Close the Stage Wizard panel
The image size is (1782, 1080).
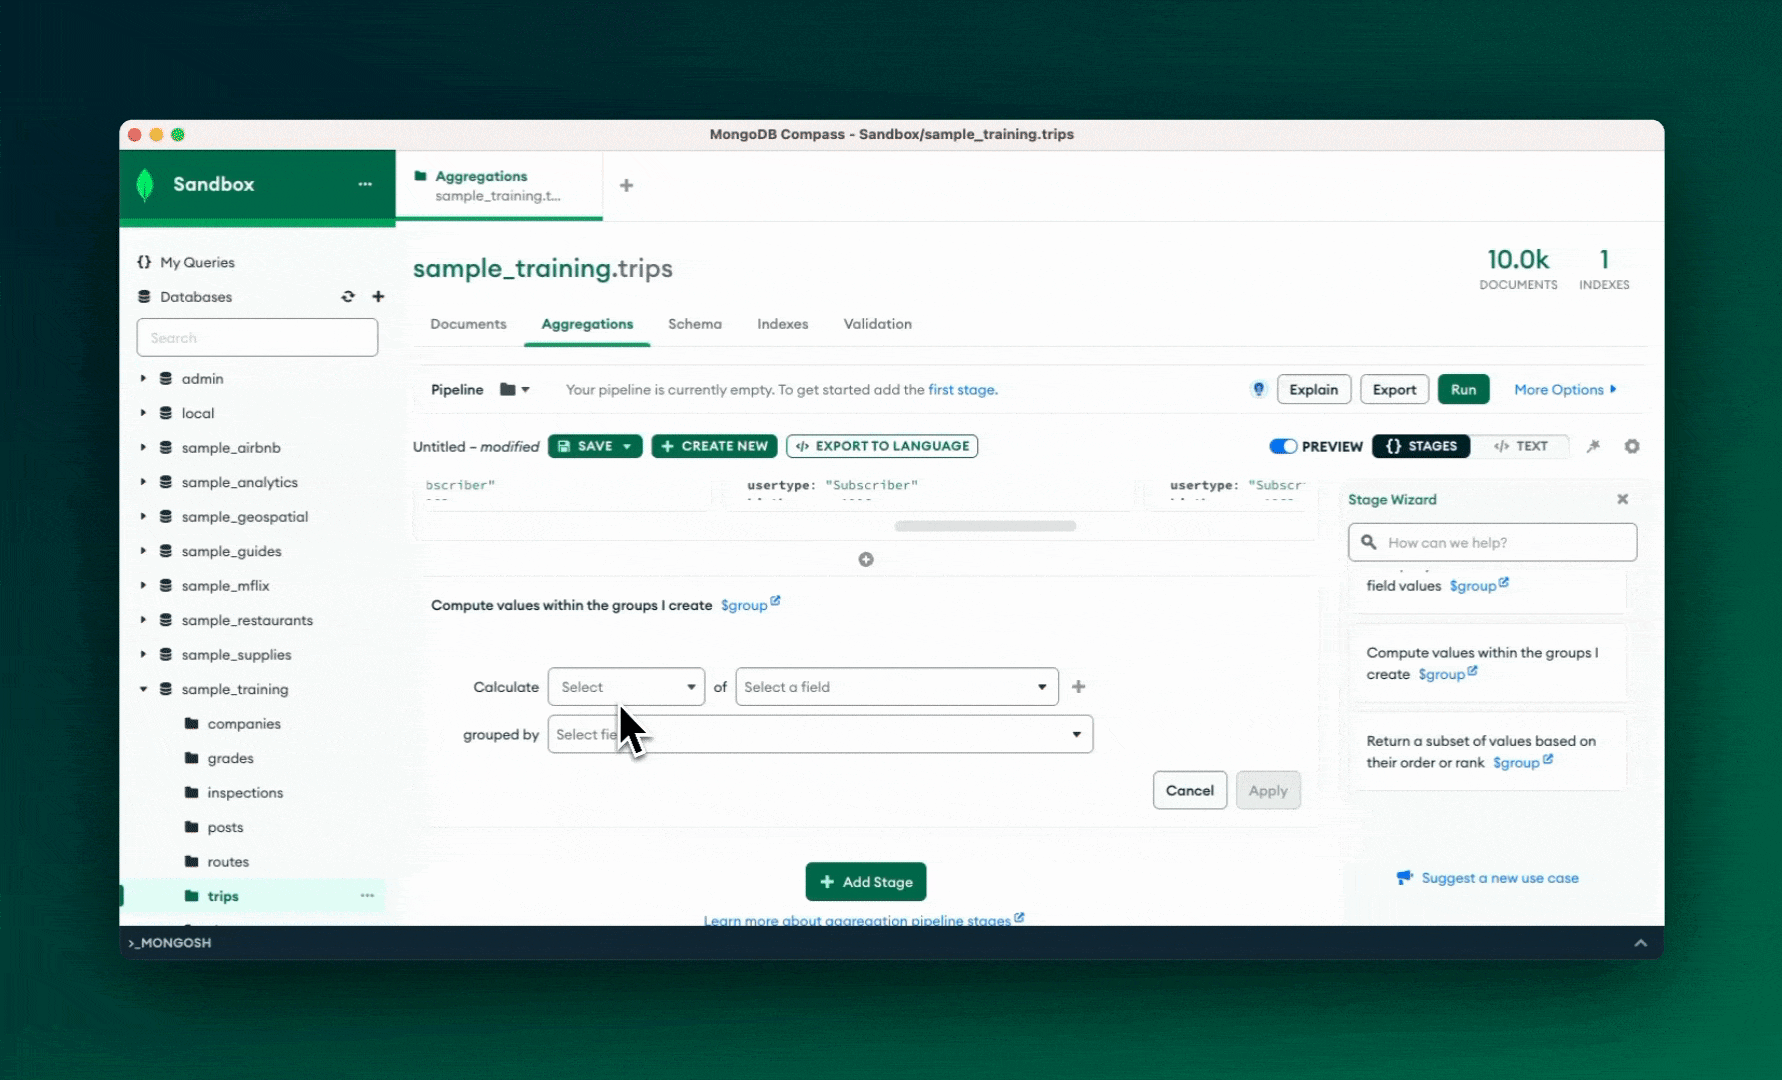1623,499
